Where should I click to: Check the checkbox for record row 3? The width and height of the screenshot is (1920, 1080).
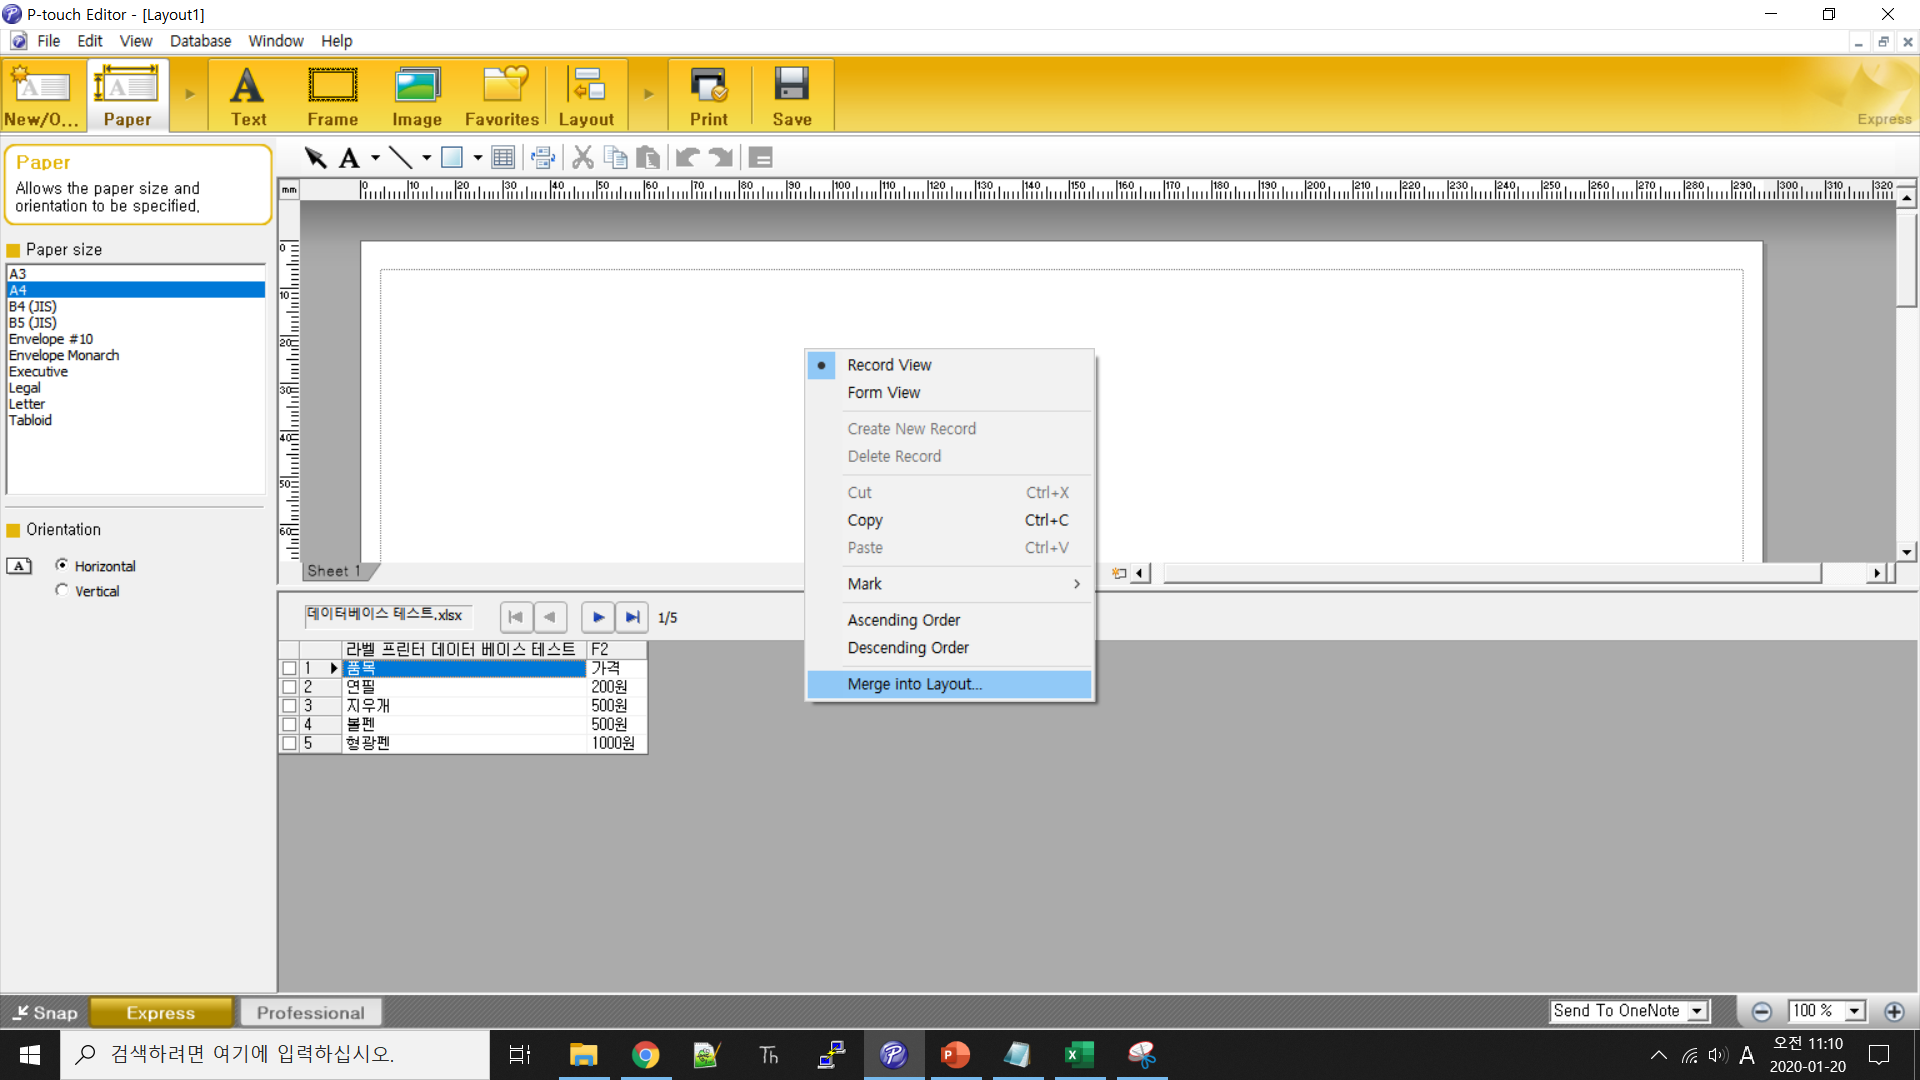click(289, 706)
